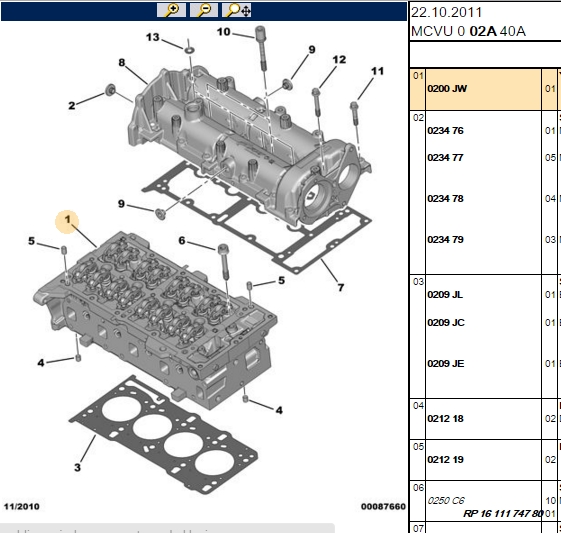Open part number 0209 JL
561x533 pixels.
tap(445, 294)
